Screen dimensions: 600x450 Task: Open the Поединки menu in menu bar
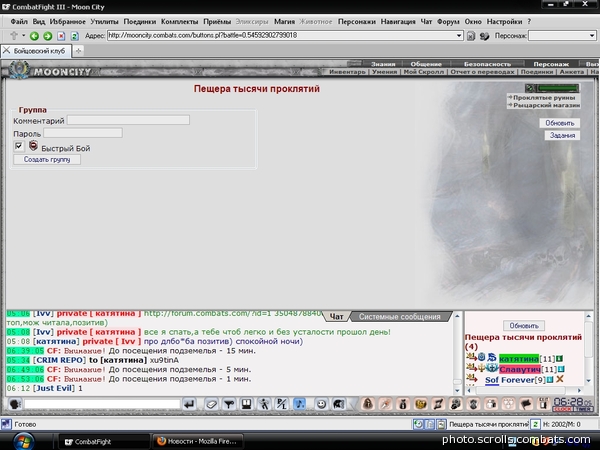140,21
